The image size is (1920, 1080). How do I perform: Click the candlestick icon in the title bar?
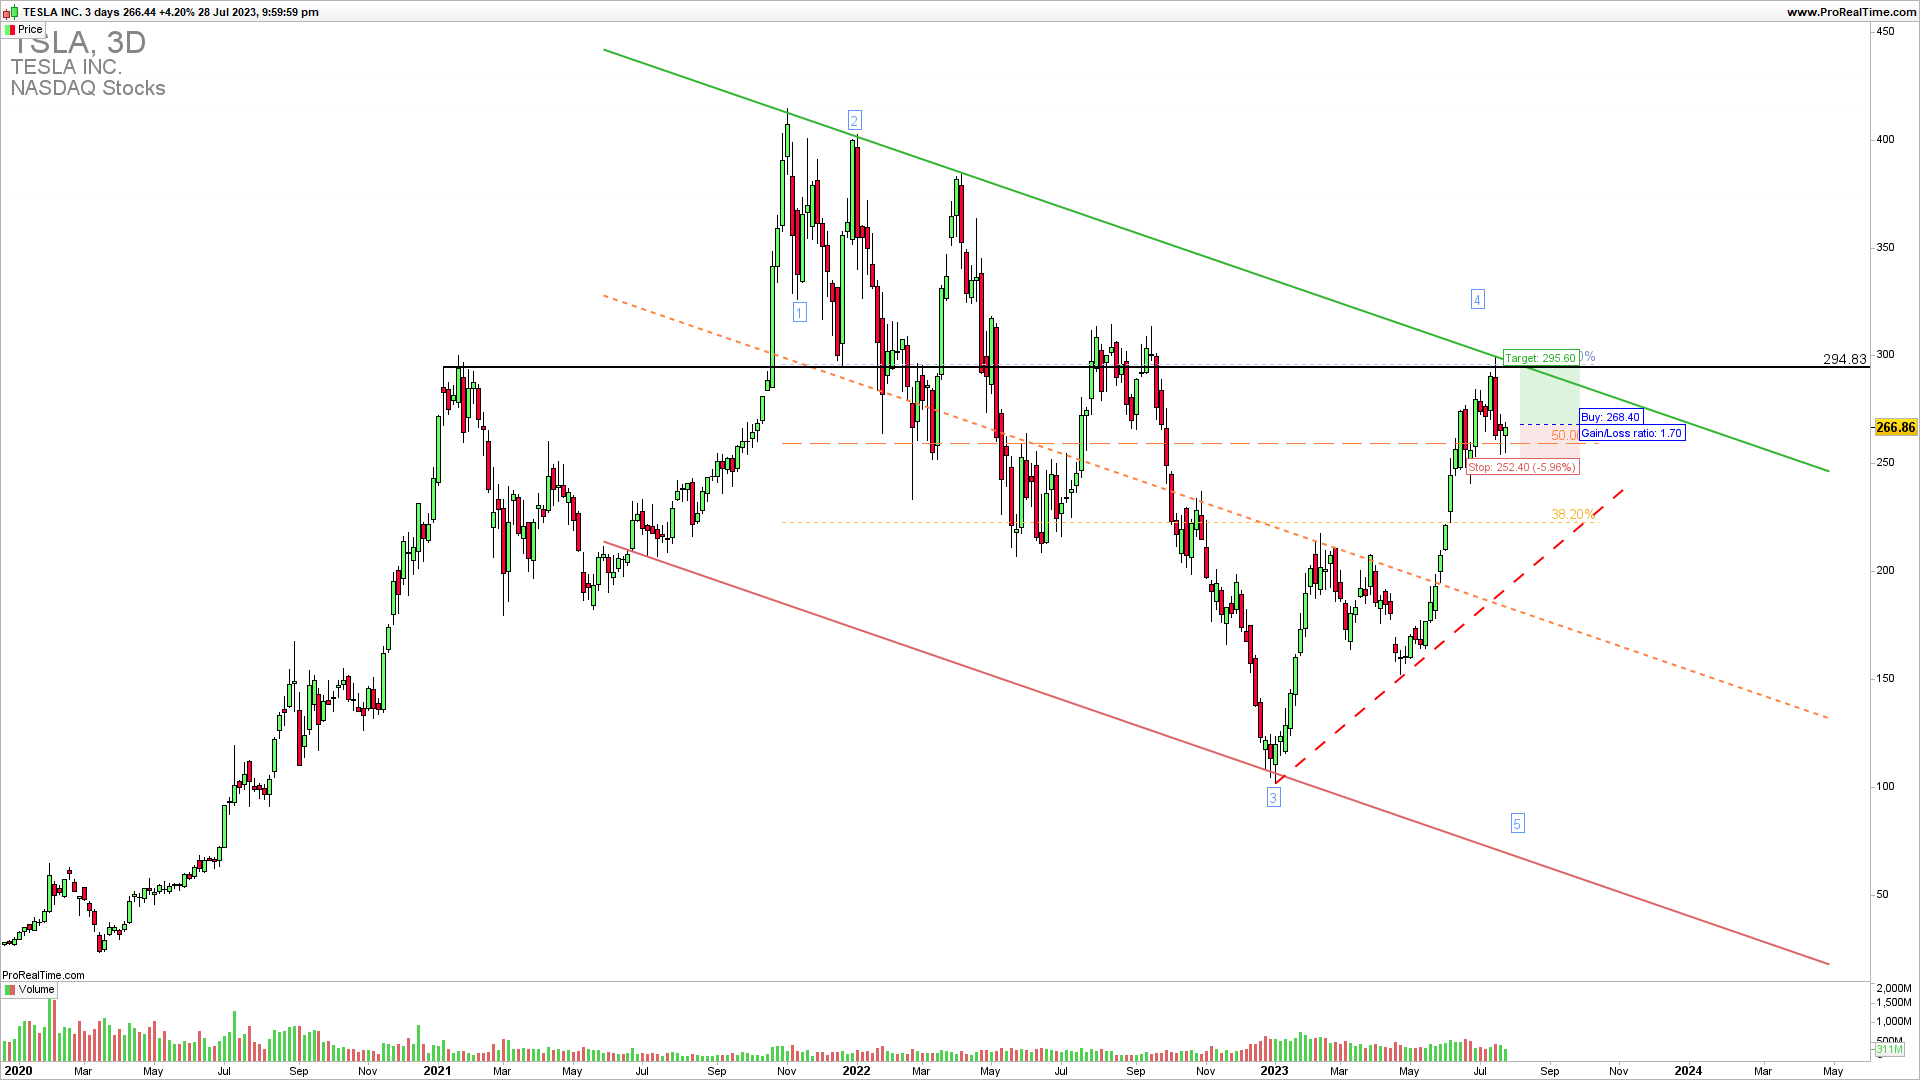tap(11, 11)
